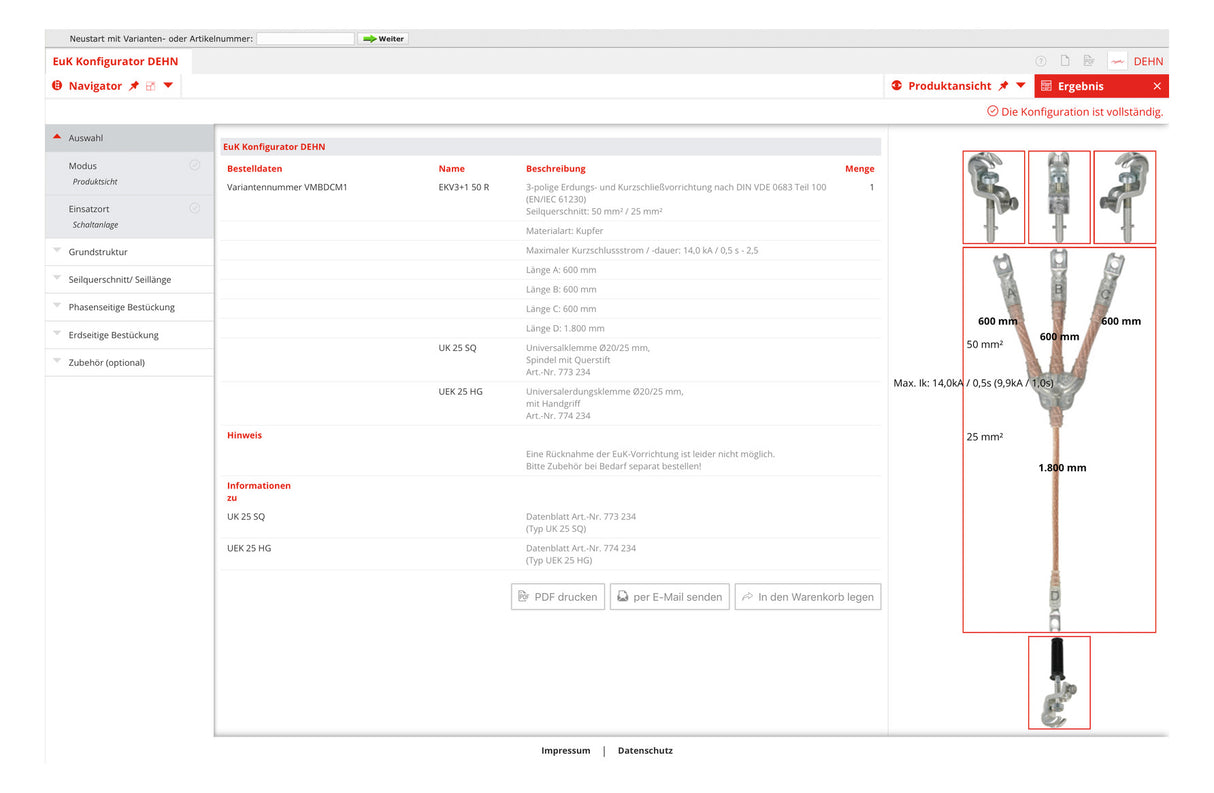Viewport: 1214px width, 793px height.
Task: Expand the Zubehör (optional) section
Action: coord(129,362)
